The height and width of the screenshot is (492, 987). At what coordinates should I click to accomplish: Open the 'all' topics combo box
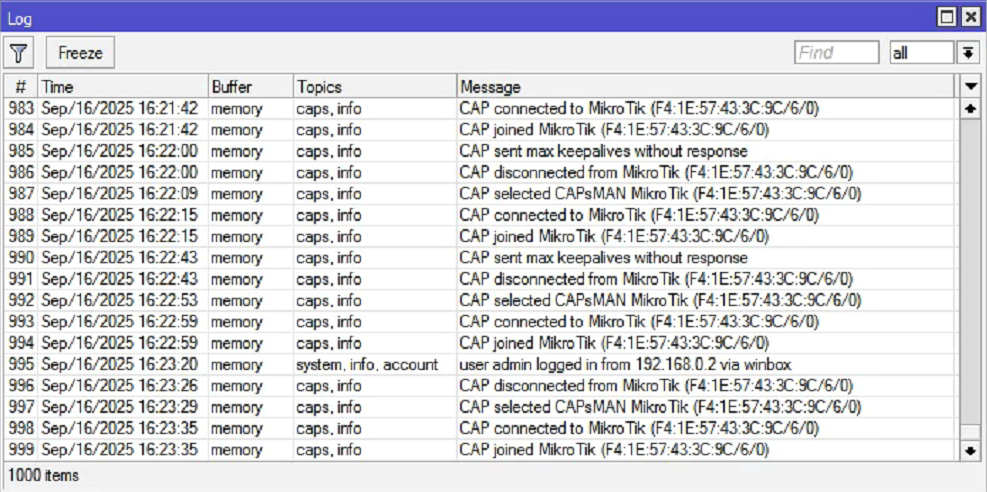pos(921,53)
